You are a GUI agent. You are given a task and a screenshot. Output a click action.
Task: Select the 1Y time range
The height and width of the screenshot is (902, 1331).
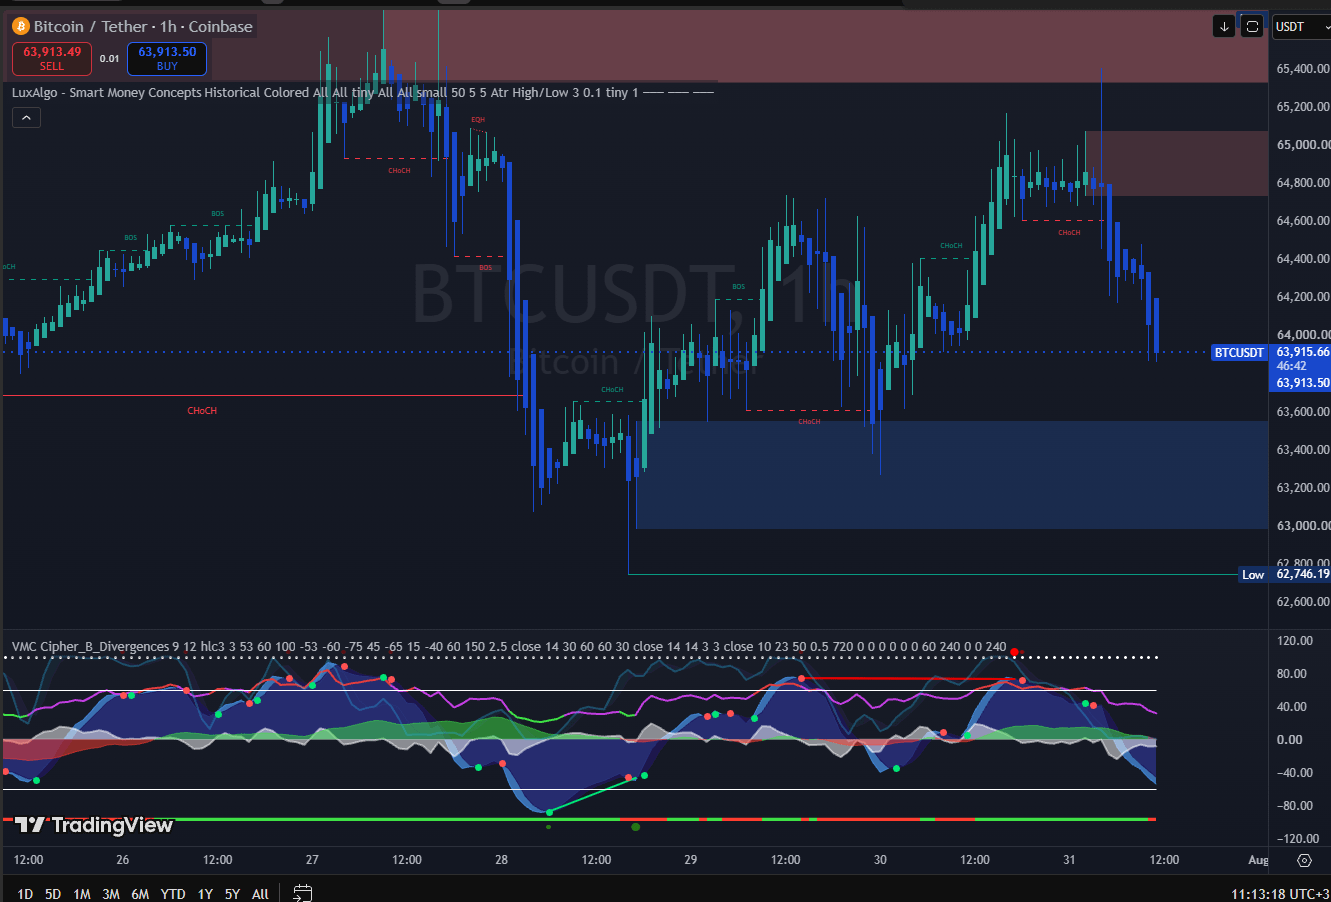tap(205, 894)
